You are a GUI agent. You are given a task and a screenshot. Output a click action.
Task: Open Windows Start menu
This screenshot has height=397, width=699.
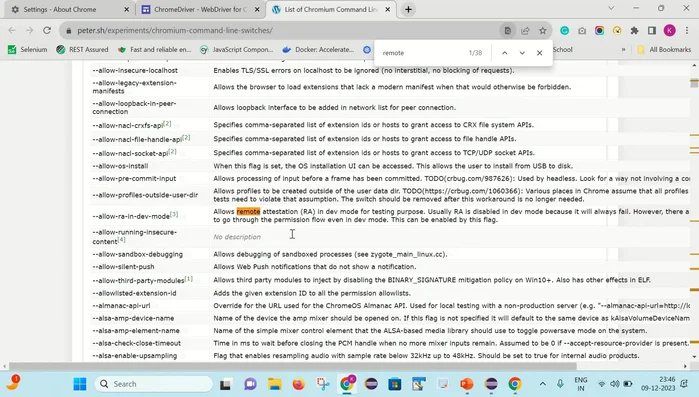point(80,384)
